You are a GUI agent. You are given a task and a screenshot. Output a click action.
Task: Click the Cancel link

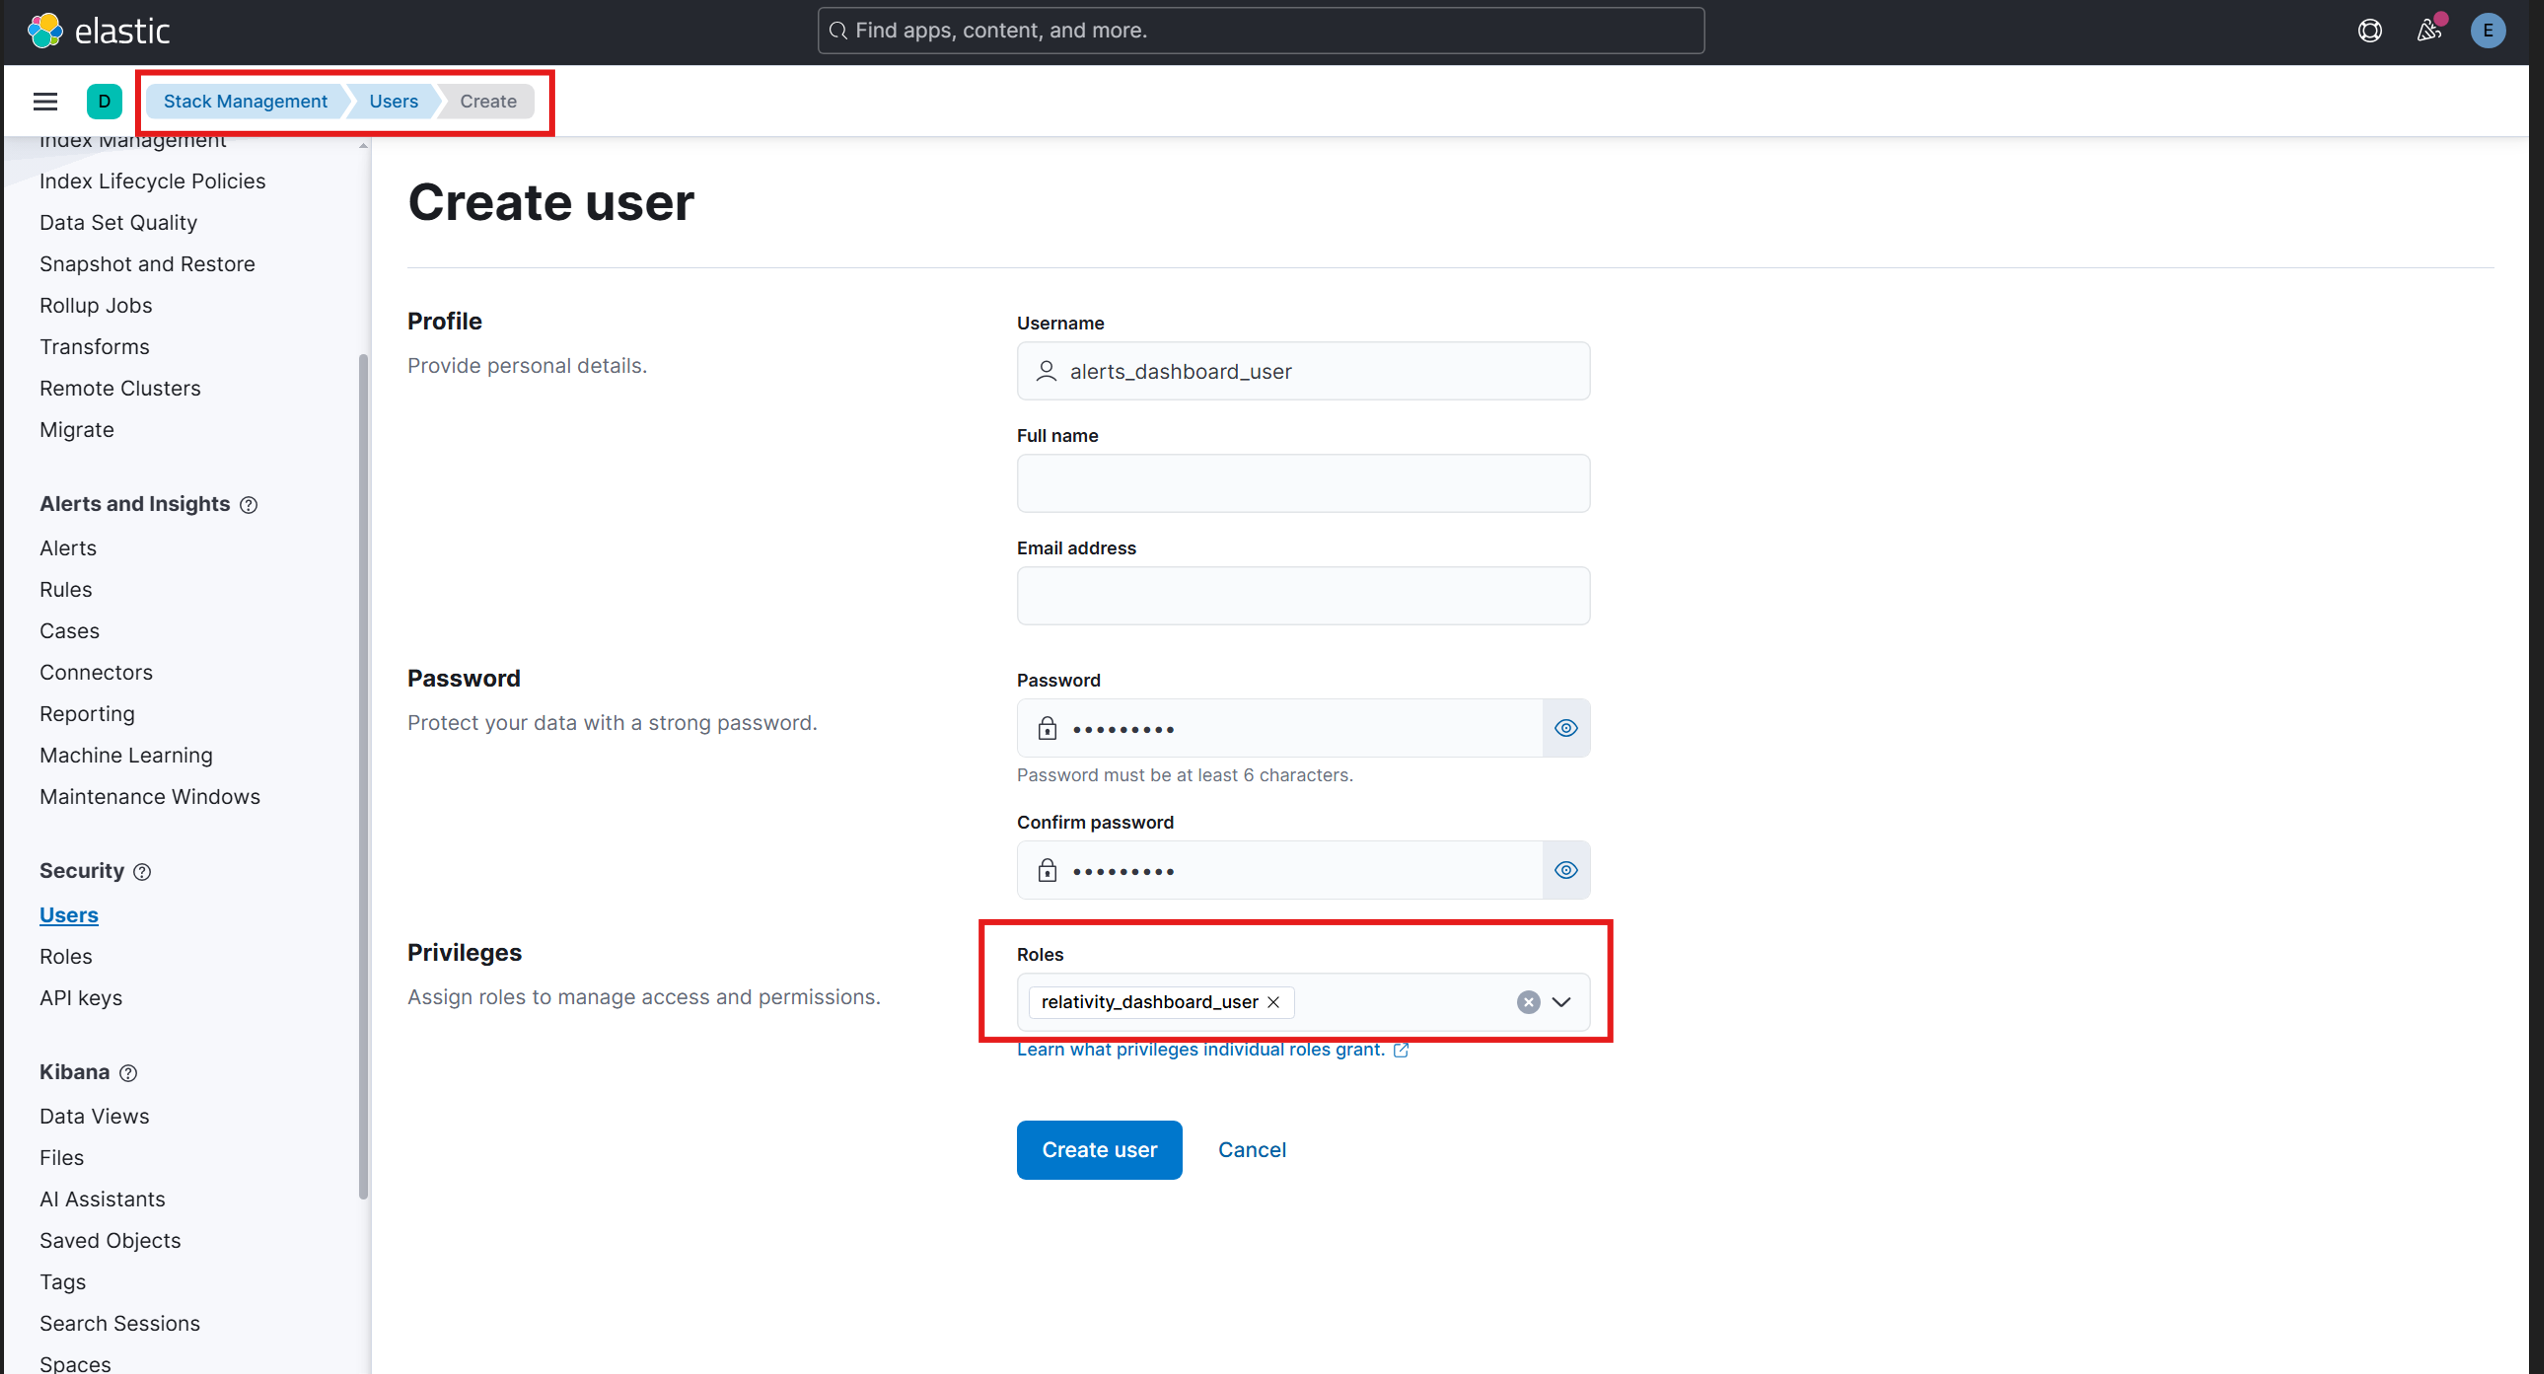click(x=1251, y=1150)
